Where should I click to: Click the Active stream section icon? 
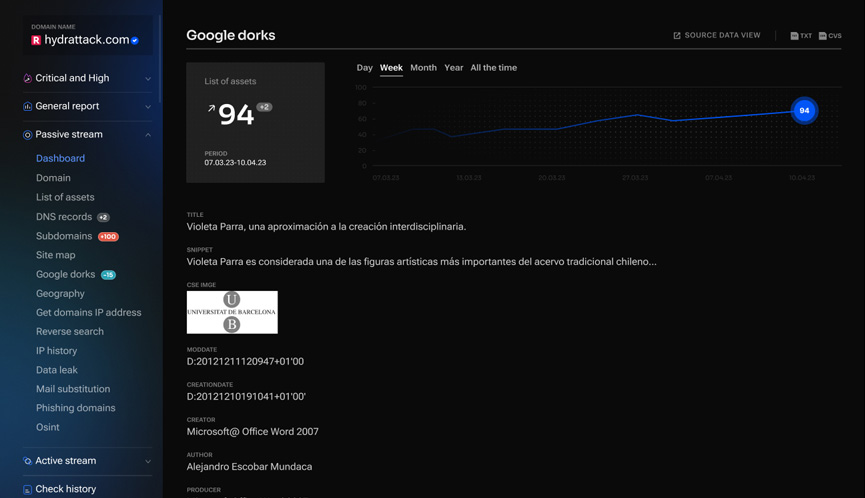coord(28,461)
